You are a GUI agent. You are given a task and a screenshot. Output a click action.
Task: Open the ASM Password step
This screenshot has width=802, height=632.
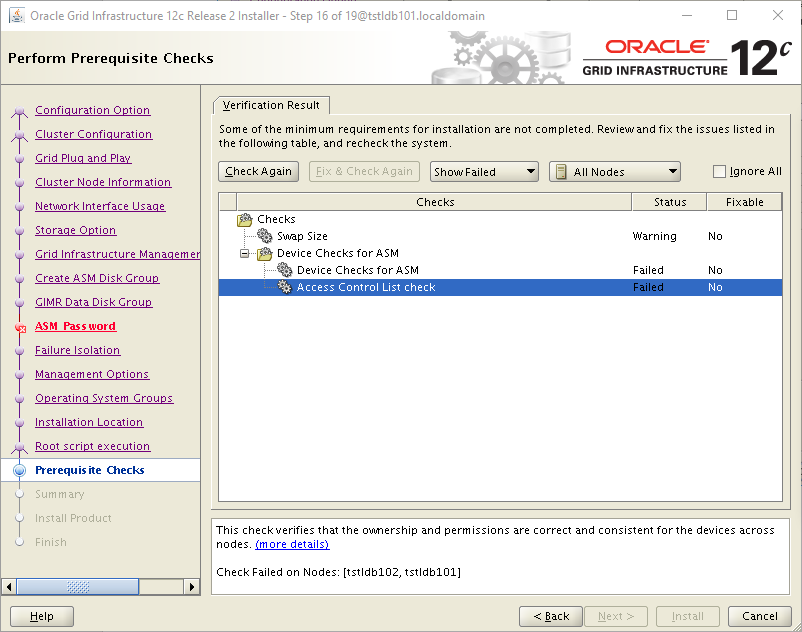click(x=76, y=326)
